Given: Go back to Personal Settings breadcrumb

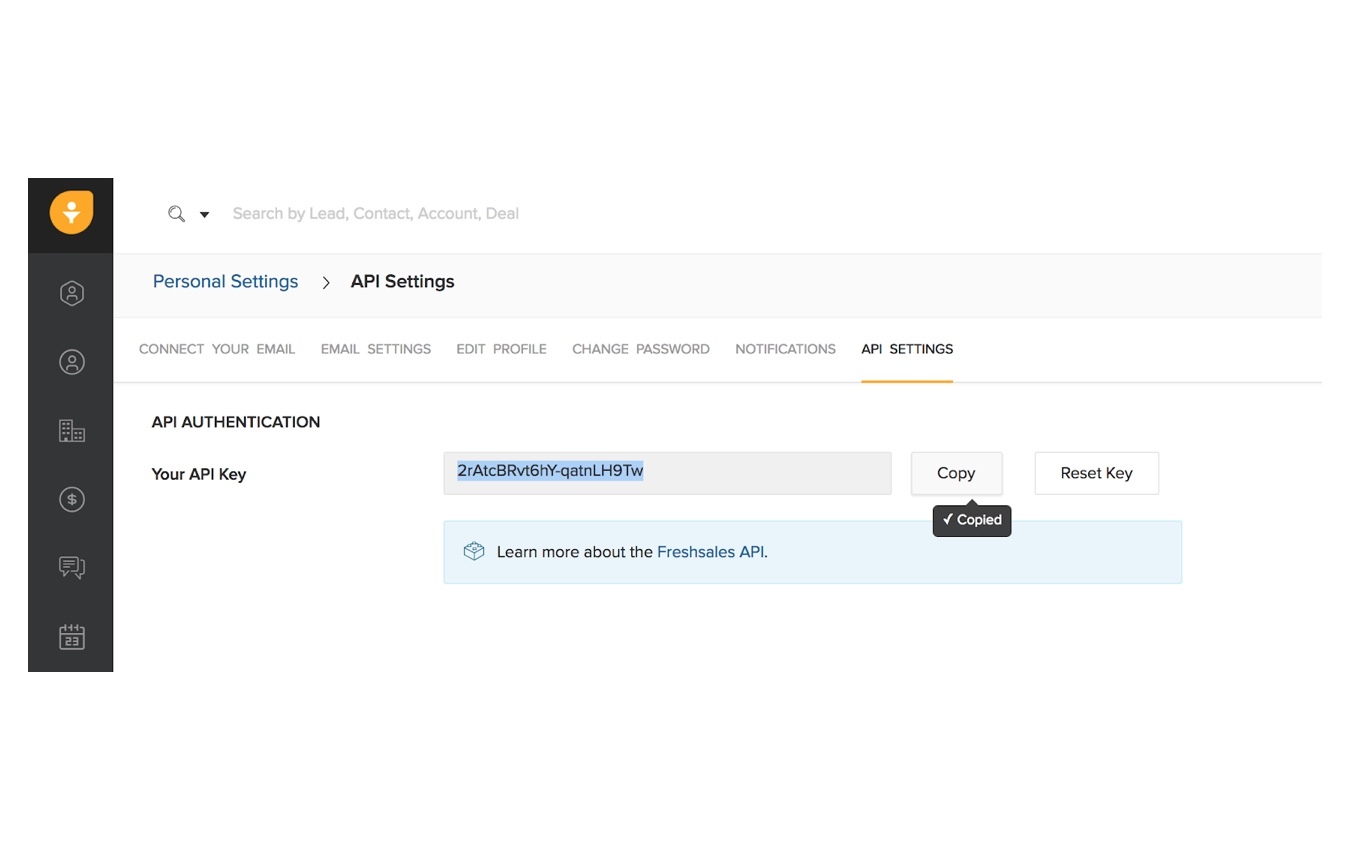Looking at the screenshot, I should click(225, 282).
